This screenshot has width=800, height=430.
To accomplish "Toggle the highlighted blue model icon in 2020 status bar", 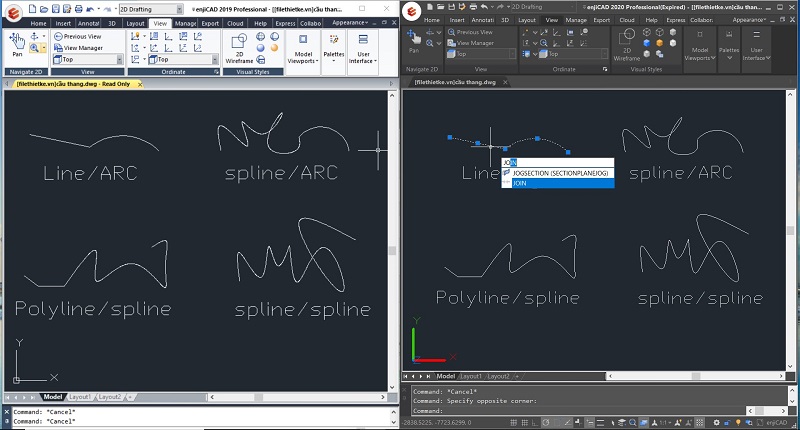I will coord(643,422).
